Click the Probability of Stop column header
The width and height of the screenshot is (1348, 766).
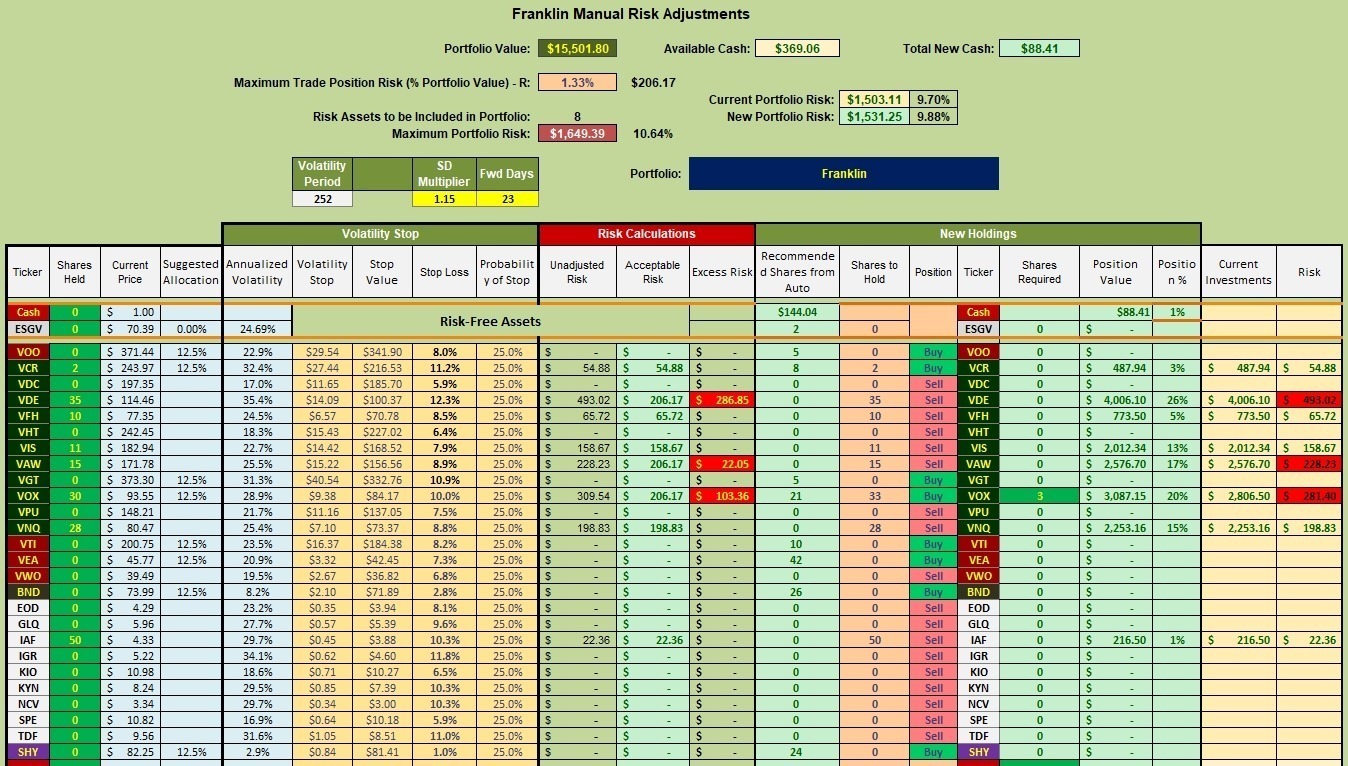click(507, 272)
